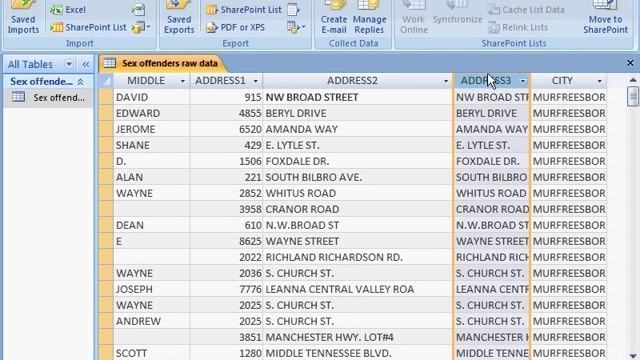
Task: Click Cache List Data
Action: click(526, 10)
